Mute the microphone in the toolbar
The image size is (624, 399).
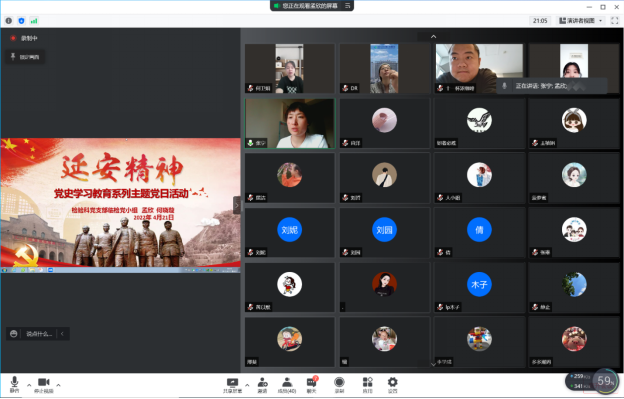point(14,385)
